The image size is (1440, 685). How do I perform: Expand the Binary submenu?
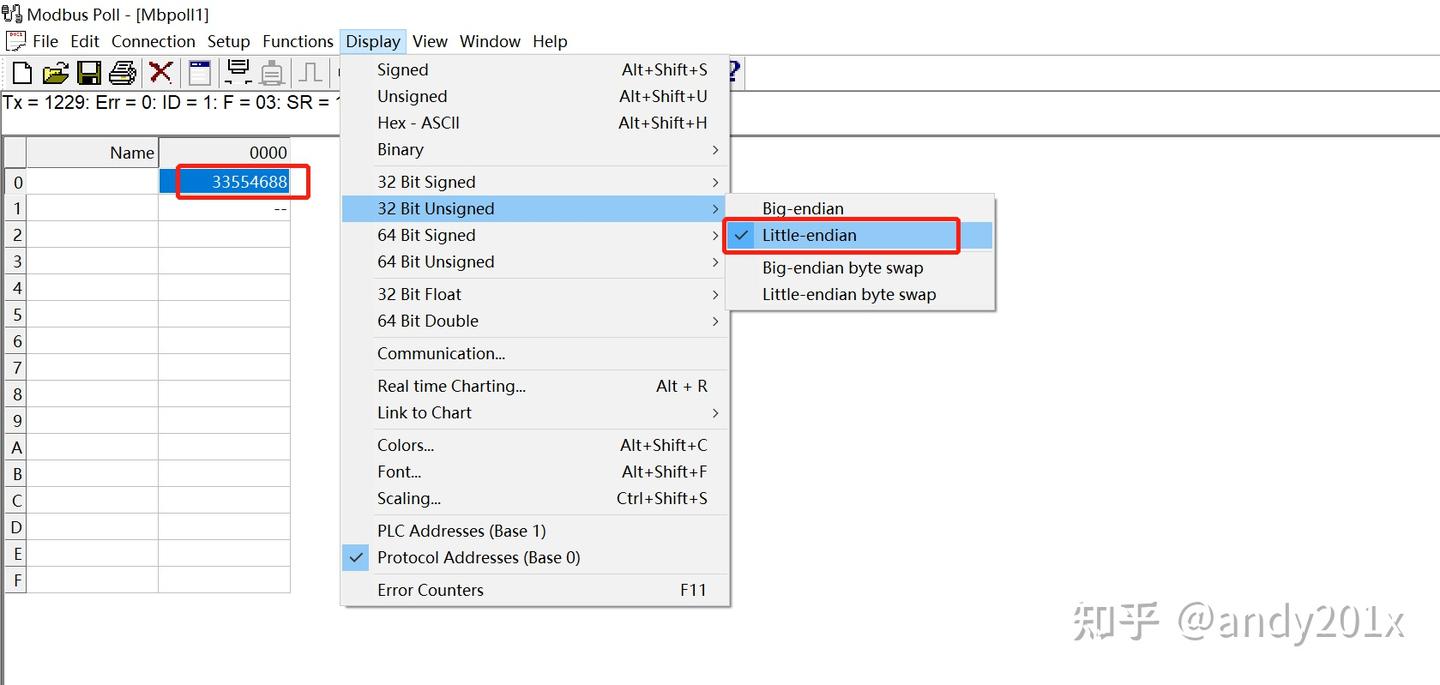[x=400, y=149]
